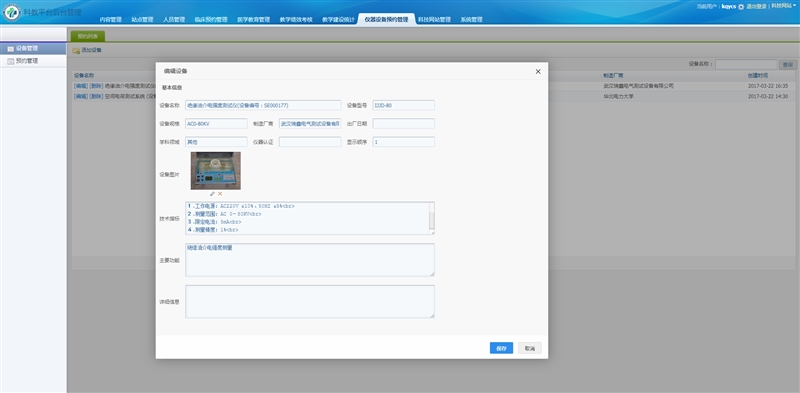800x393 pixels.
Task: Remove the device image with the orange X icon
Action: [220, 194]
